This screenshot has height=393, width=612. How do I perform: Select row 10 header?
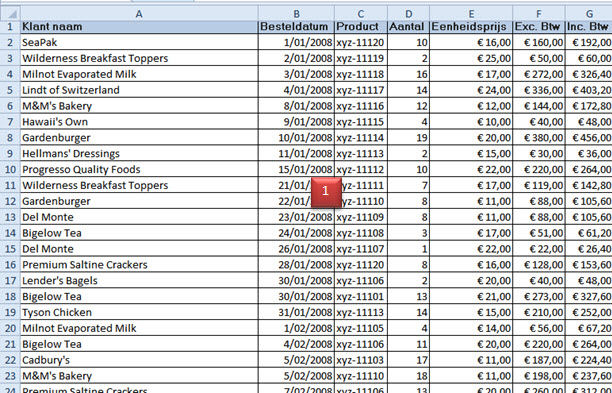pyautogui.click(x=10, y=169)
